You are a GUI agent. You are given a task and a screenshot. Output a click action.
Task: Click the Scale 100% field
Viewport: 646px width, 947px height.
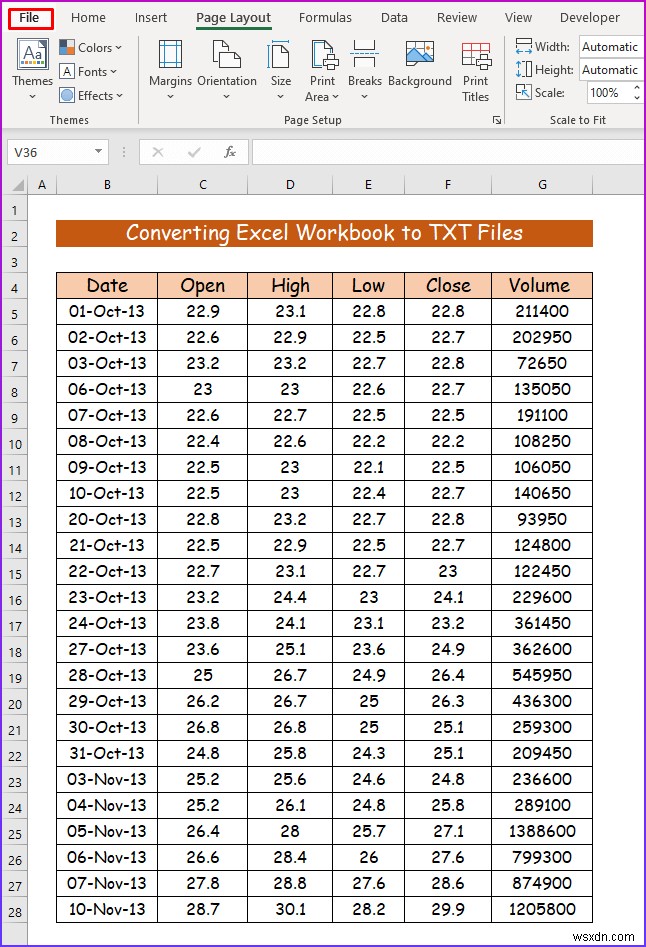pos(608,92)
